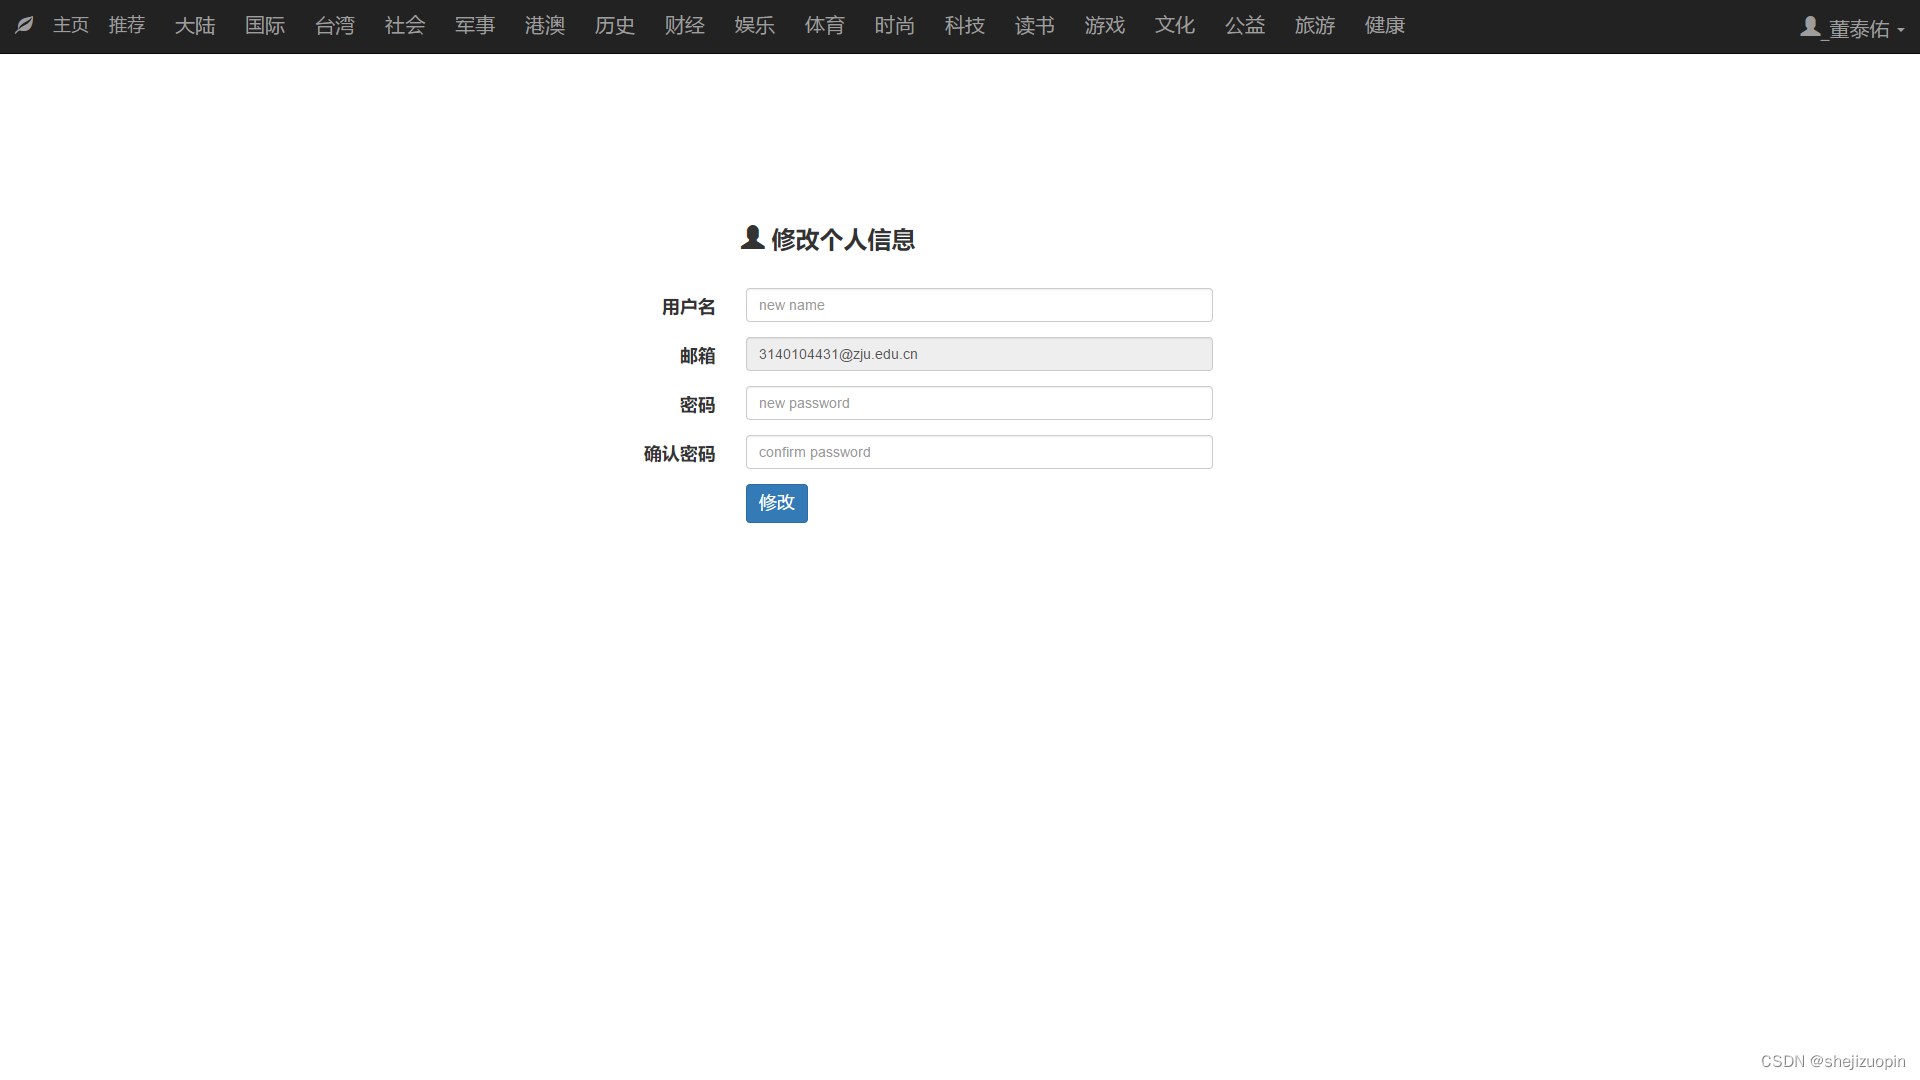Image resolution: width=1920 pixels, height=1080 pixels.
Task: Click the confirm password input field
Action: pos(979,452)
